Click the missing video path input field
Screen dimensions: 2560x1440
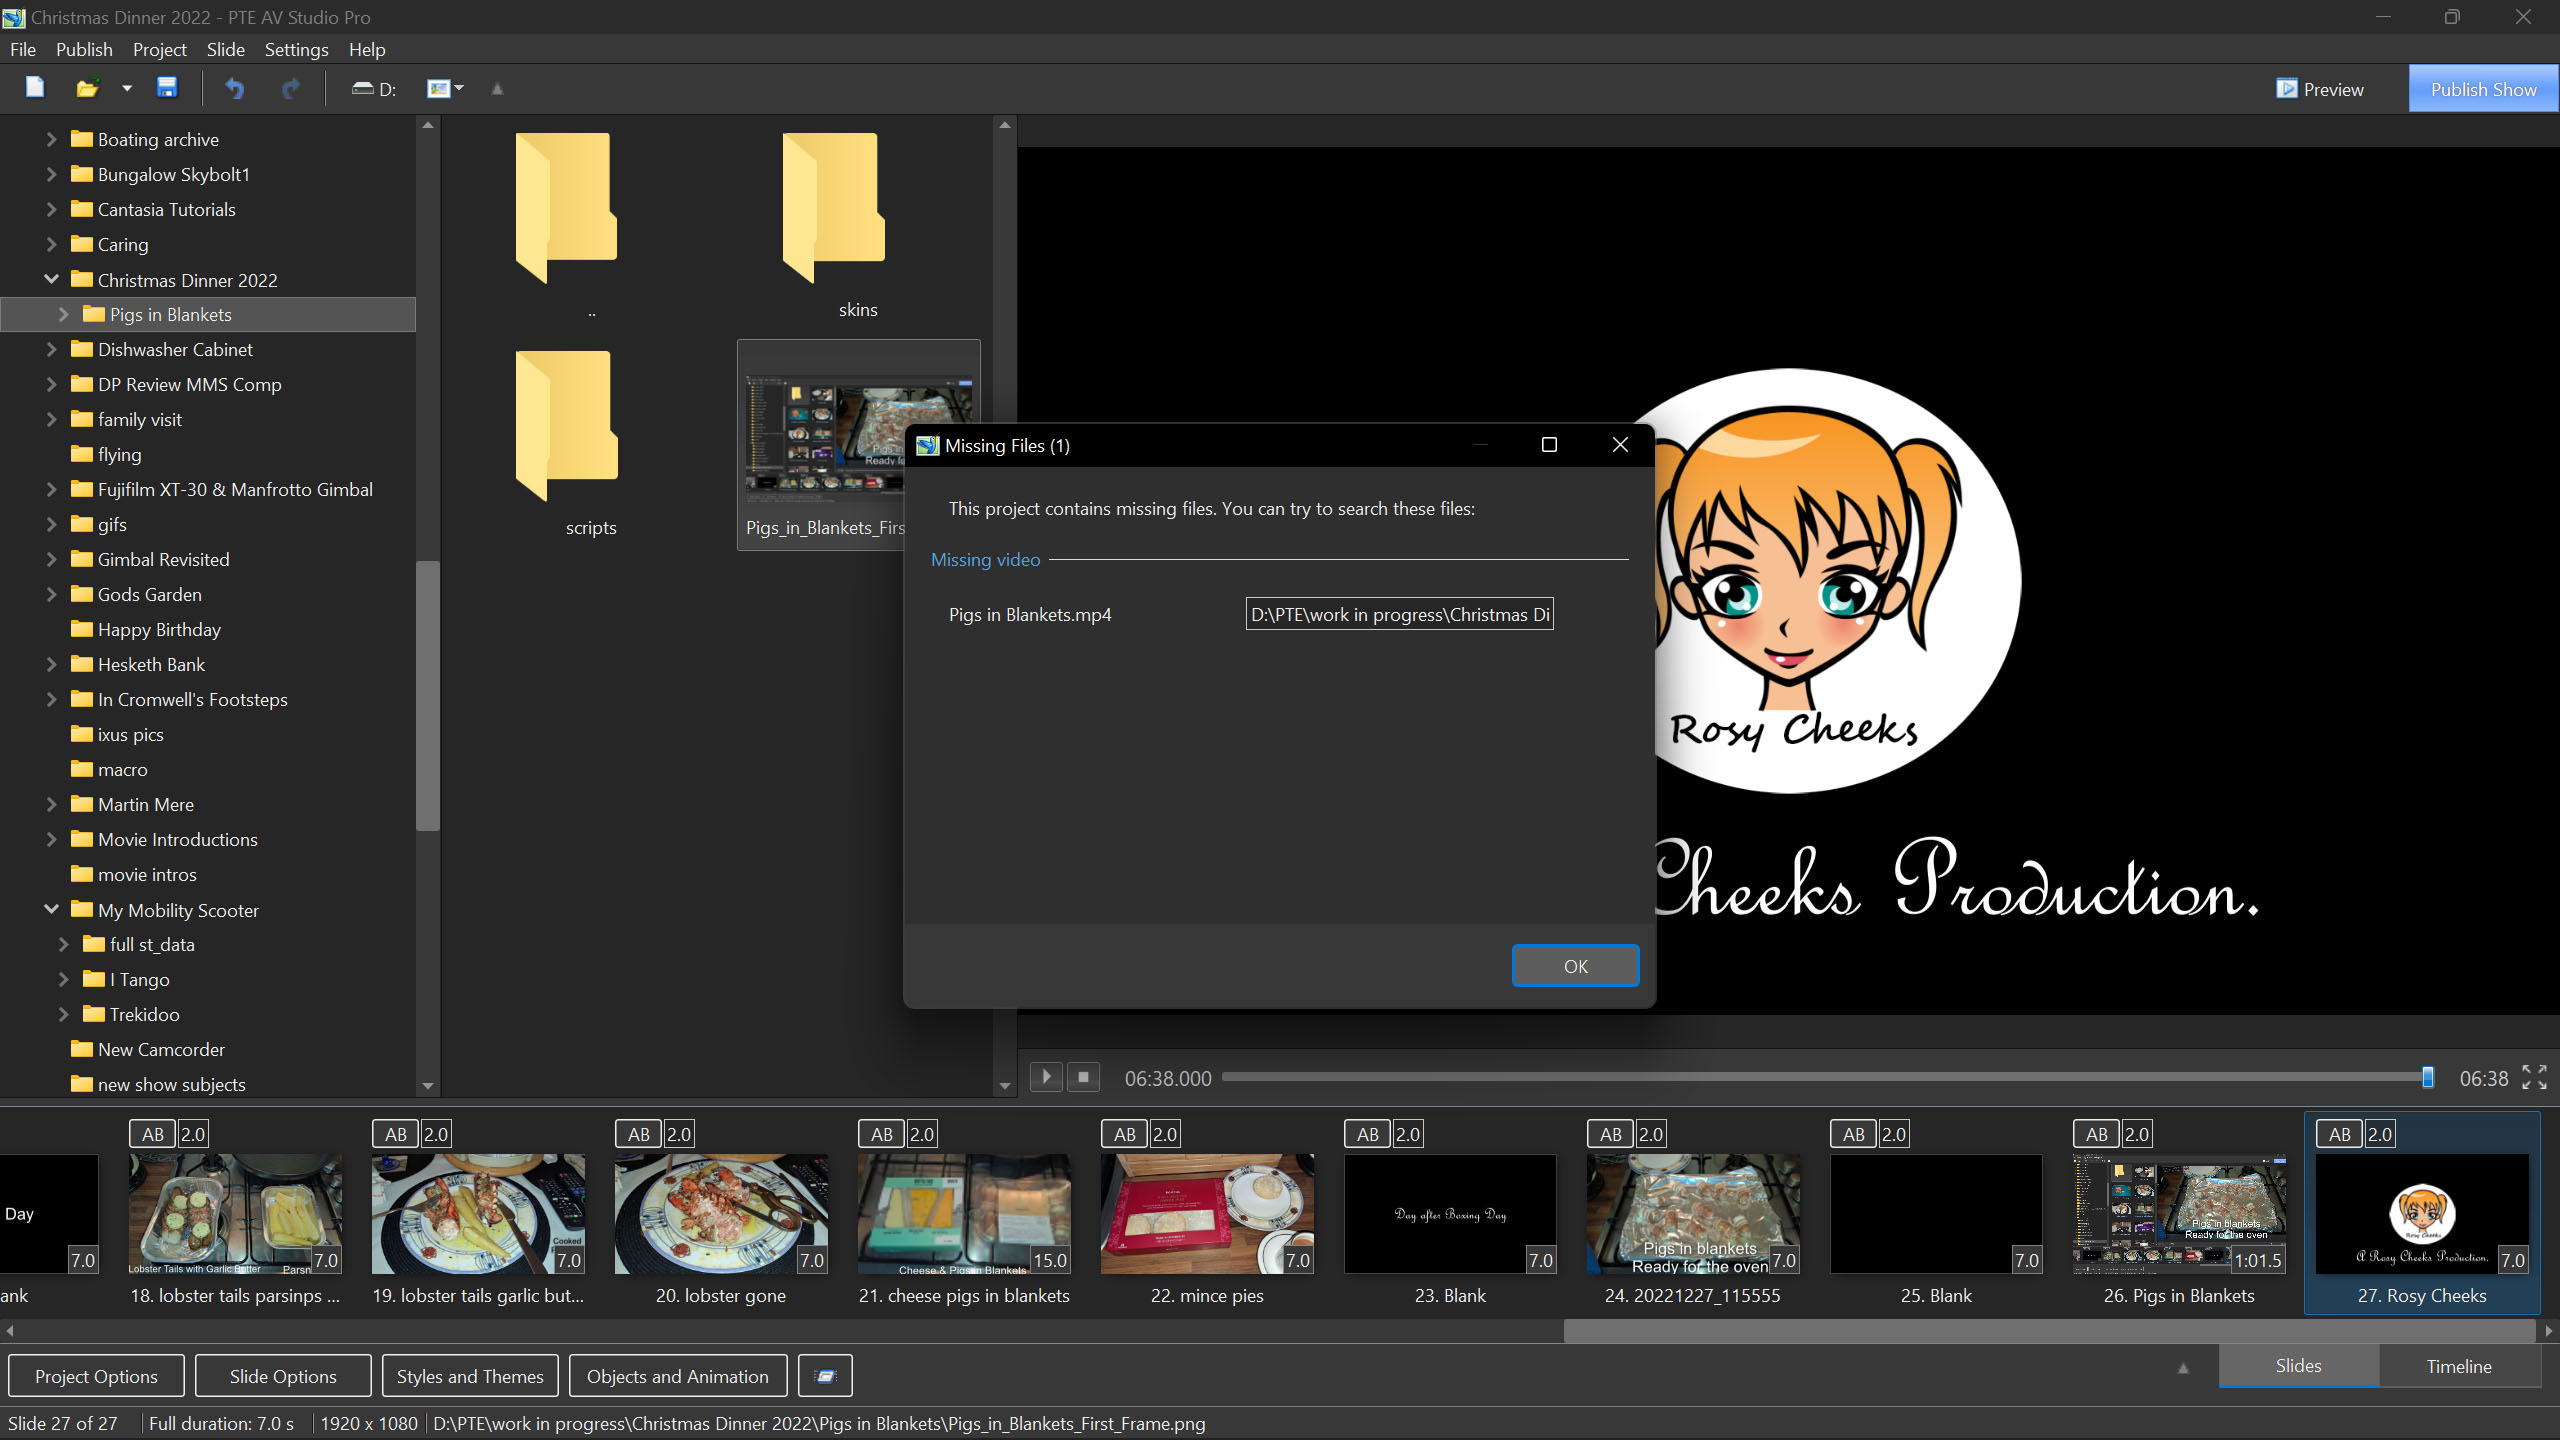1399,614
